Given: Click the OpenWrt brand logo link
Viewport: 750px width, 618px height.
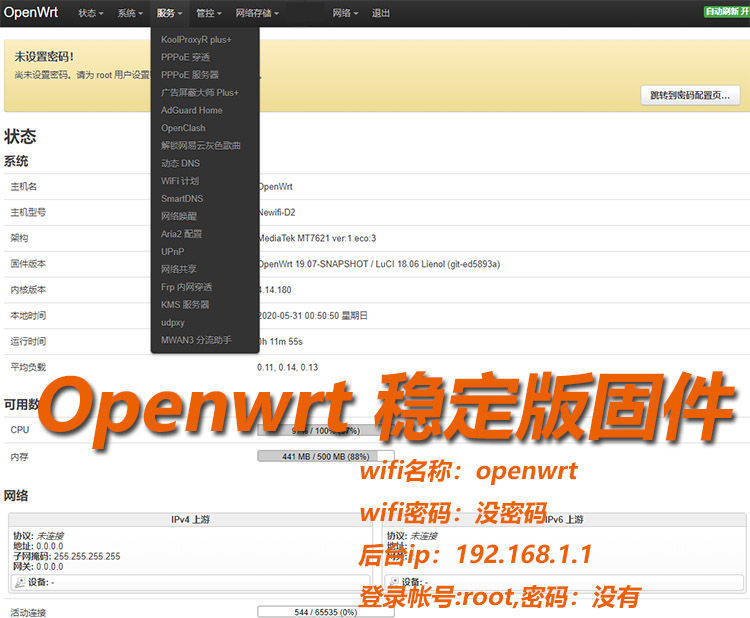Looking at the screenshot, I should click(x=31, y=12).
